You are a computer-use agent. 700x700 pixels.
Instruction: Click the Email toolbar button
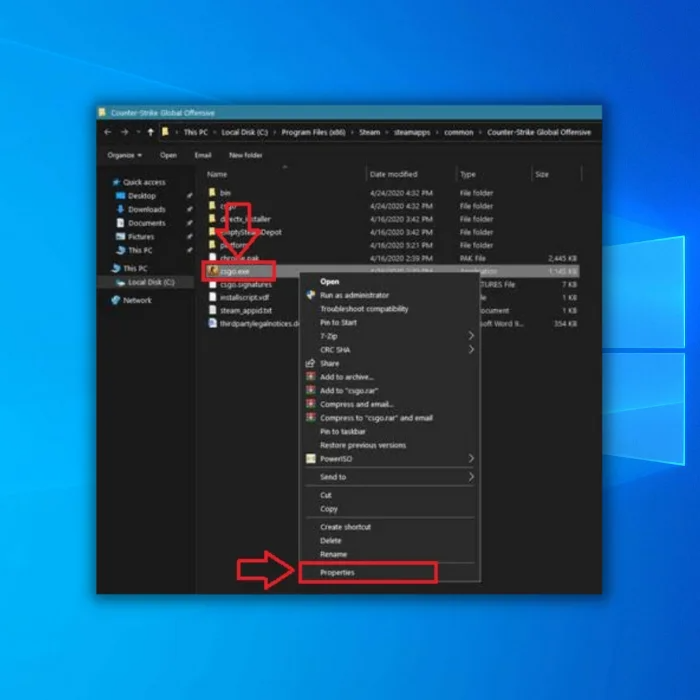point(203,155)
